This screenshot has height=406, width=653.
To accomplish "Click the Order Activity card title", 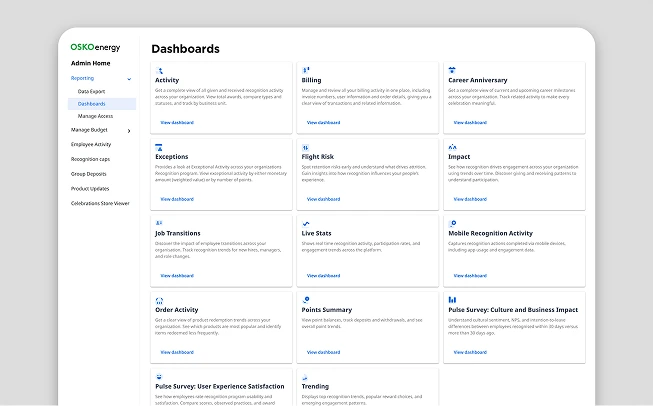I will point(177,310).
